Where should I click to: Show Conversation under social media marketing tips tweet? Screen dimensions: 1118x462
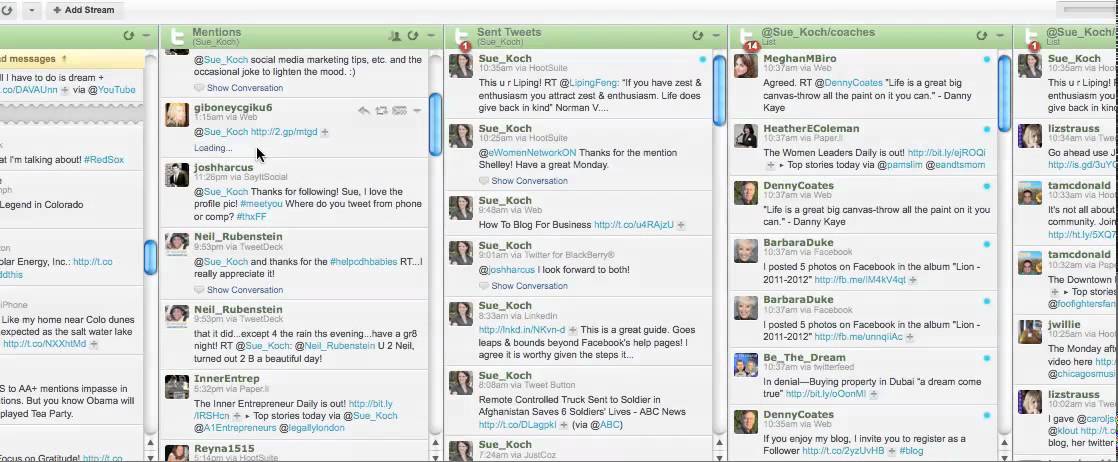(245, 88)
